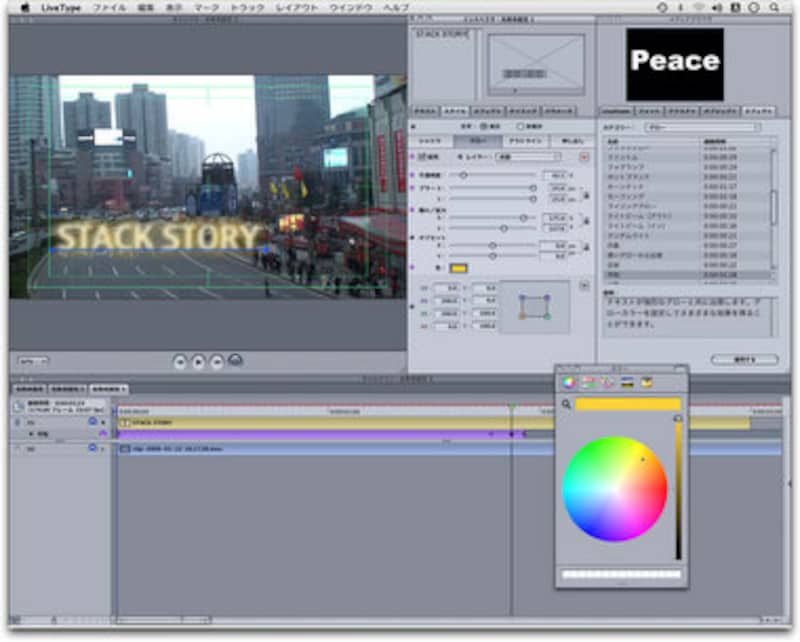Click the yellow glow color swatch

point(459,268)
